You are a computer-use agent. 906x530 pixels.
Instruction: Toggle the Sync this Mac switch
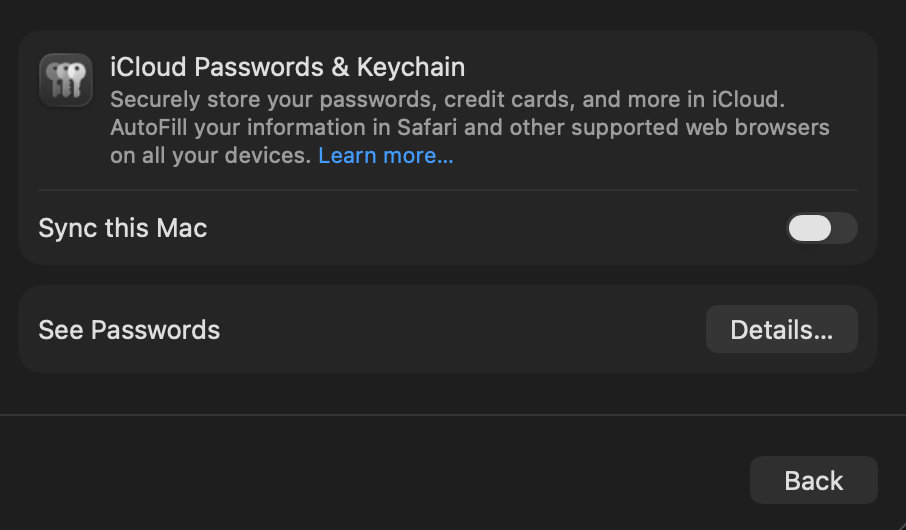(821, 228)
